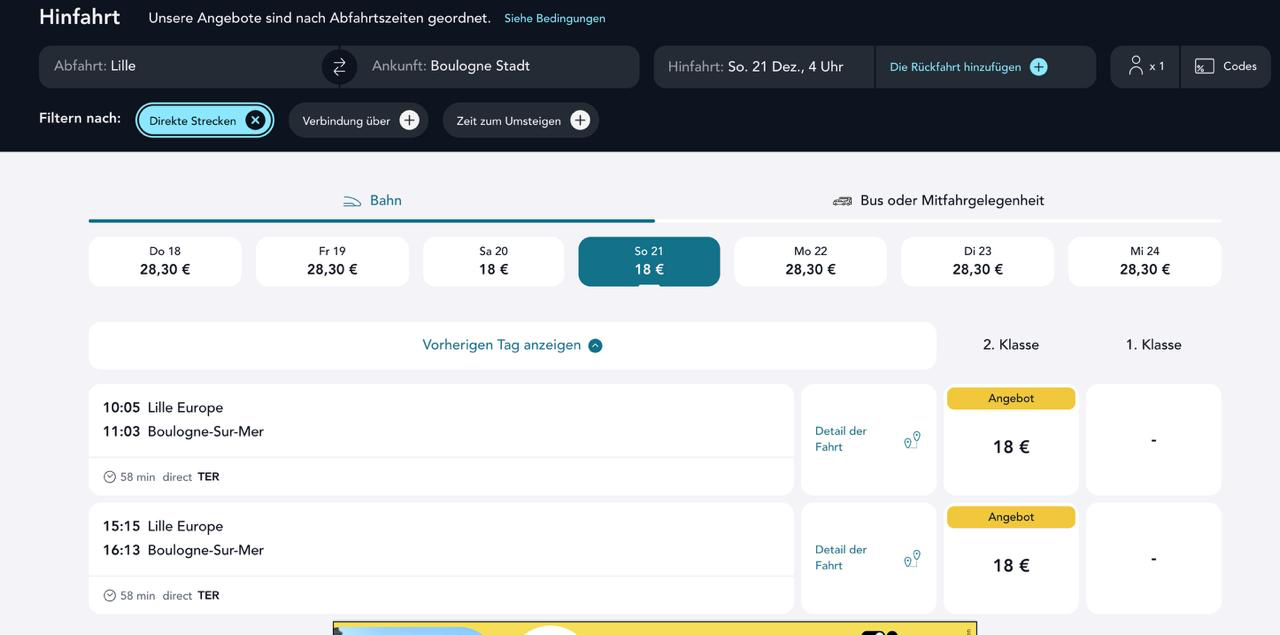Screen dimensions: 1280x635
Task: Click plus icon to add return trip
Action: click(x=1038, y=67)
